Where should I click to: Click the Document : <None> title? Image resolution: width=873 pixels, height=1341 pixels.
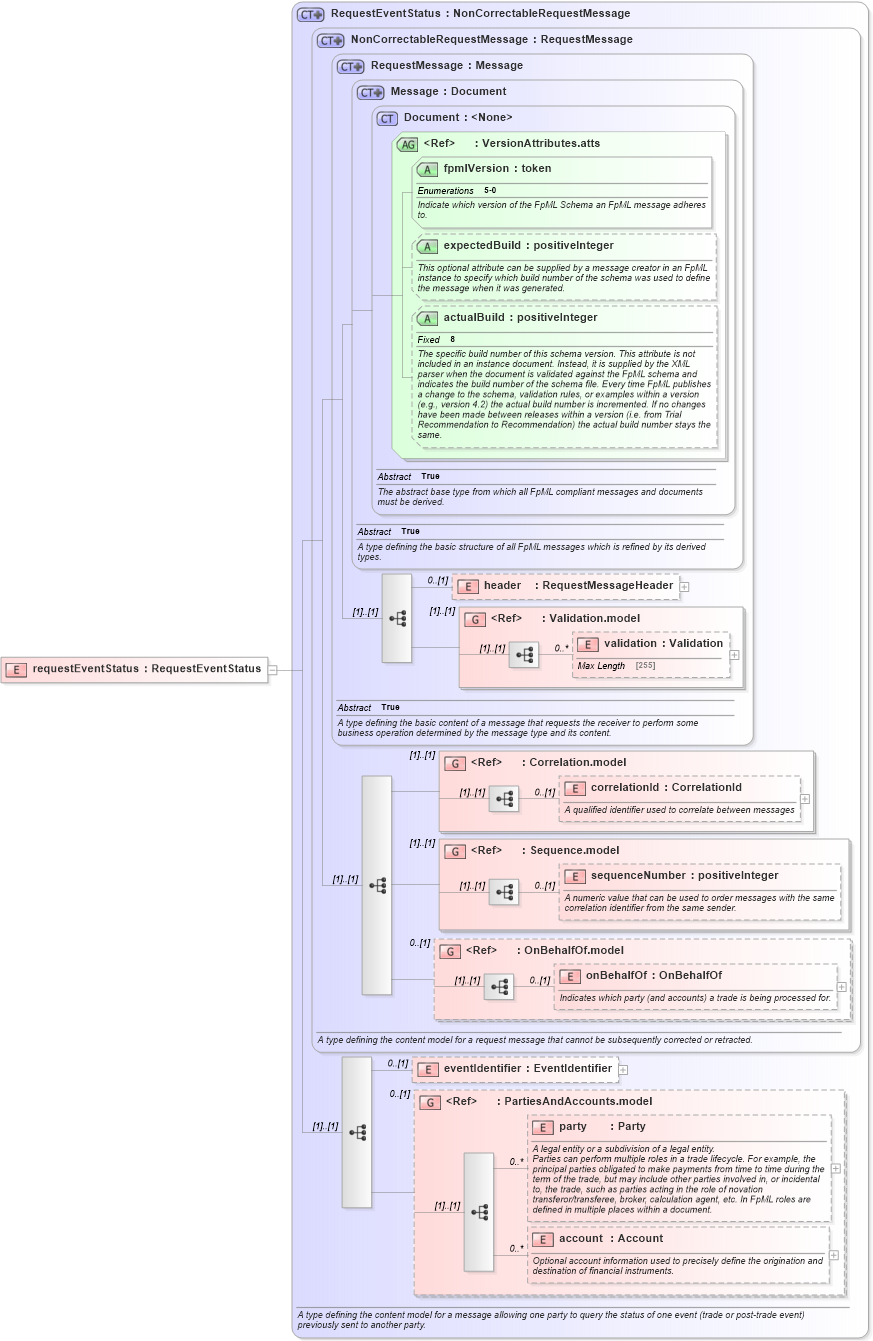click(x=458, y=118)
